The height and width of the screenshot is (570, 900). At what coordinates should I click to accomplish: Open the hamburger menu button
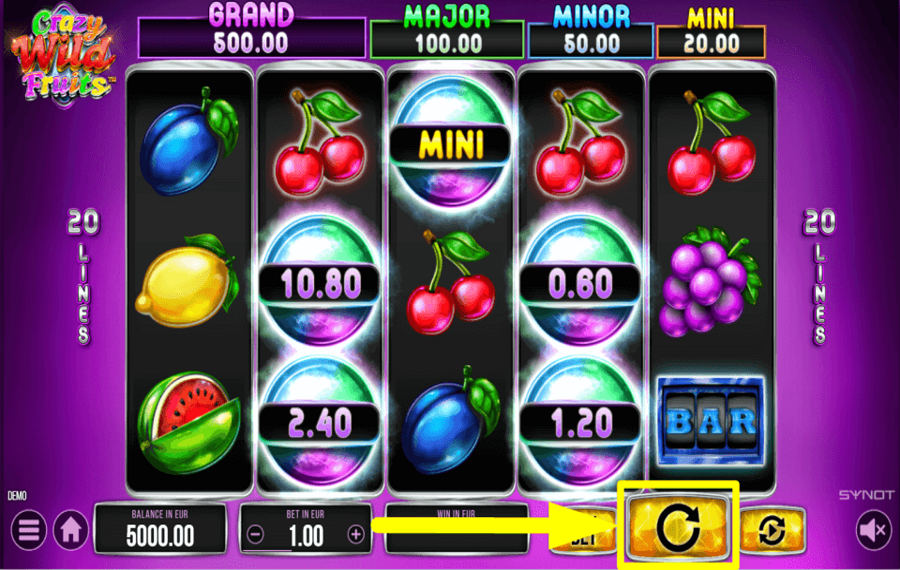28,529
